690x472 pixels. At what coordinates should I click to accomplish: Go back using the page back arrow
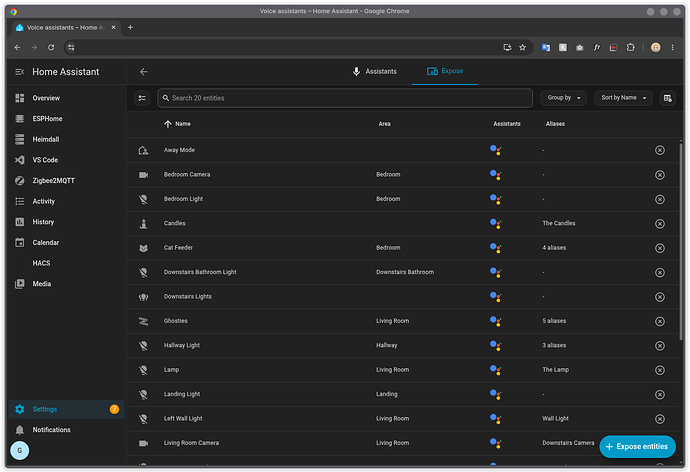143,72
